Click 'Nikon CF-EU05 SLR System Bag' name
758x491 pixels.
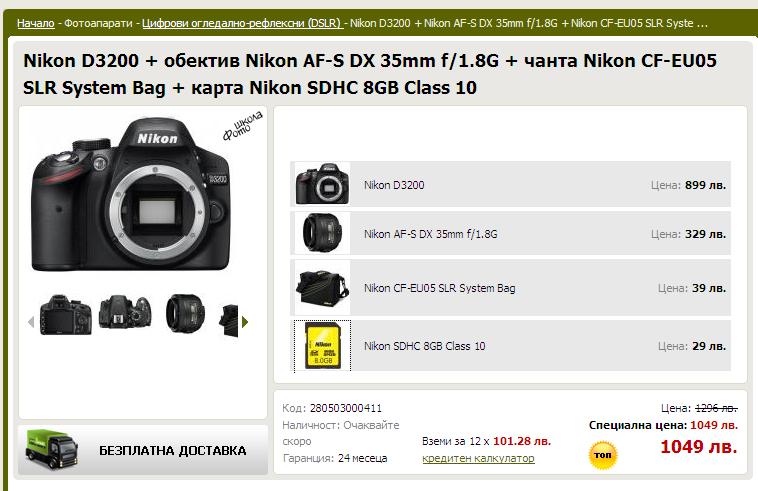pos(439,288)
